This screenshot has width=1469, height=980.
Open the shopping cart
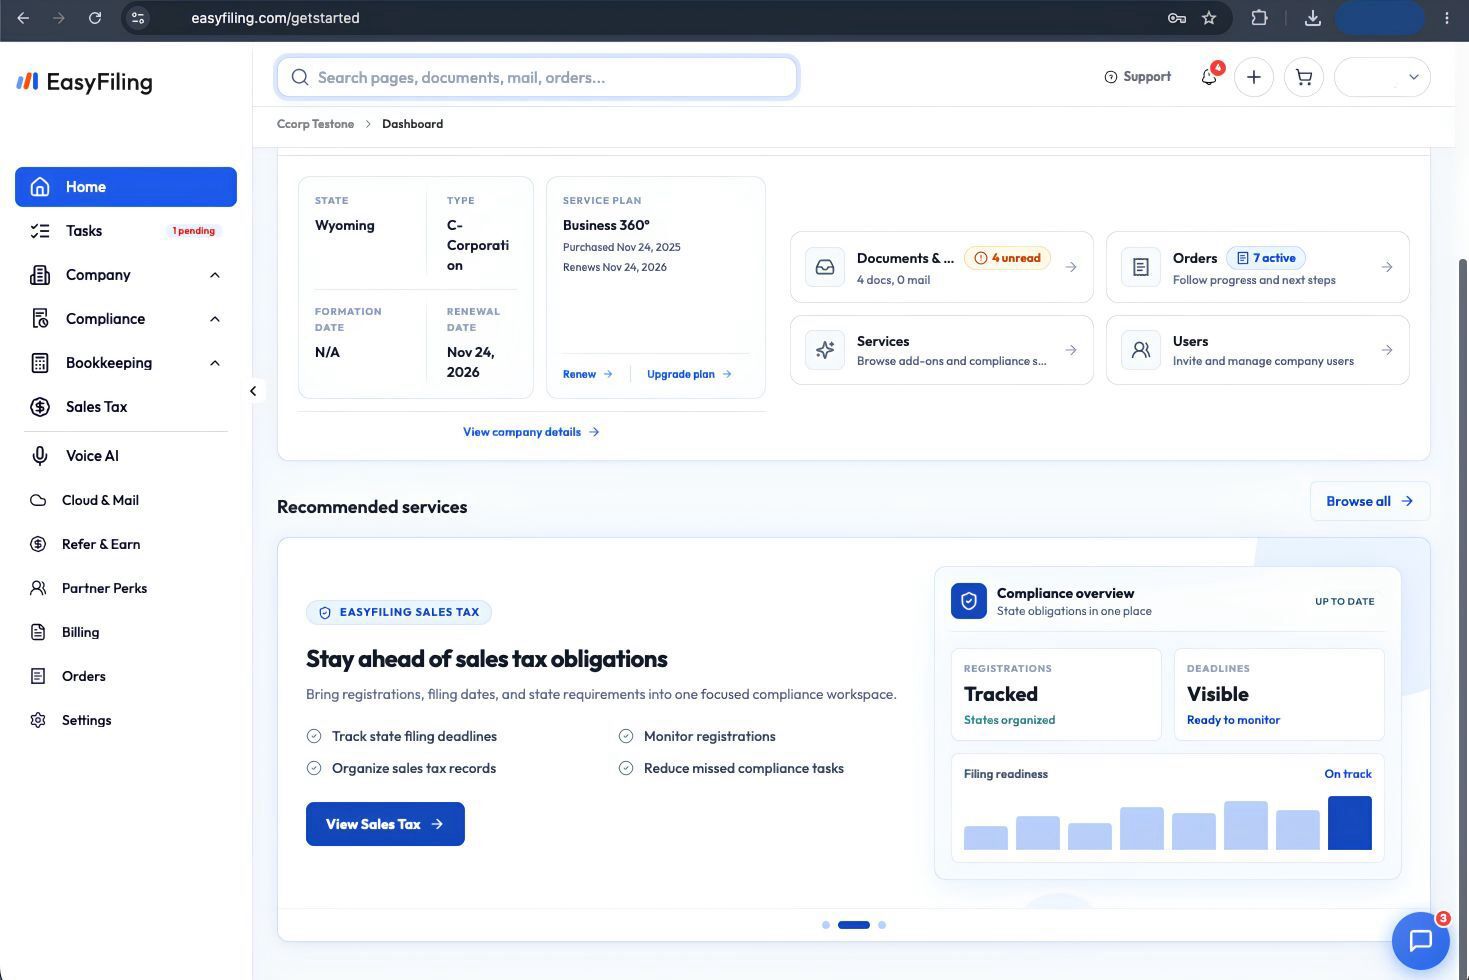pos(1304,77)
